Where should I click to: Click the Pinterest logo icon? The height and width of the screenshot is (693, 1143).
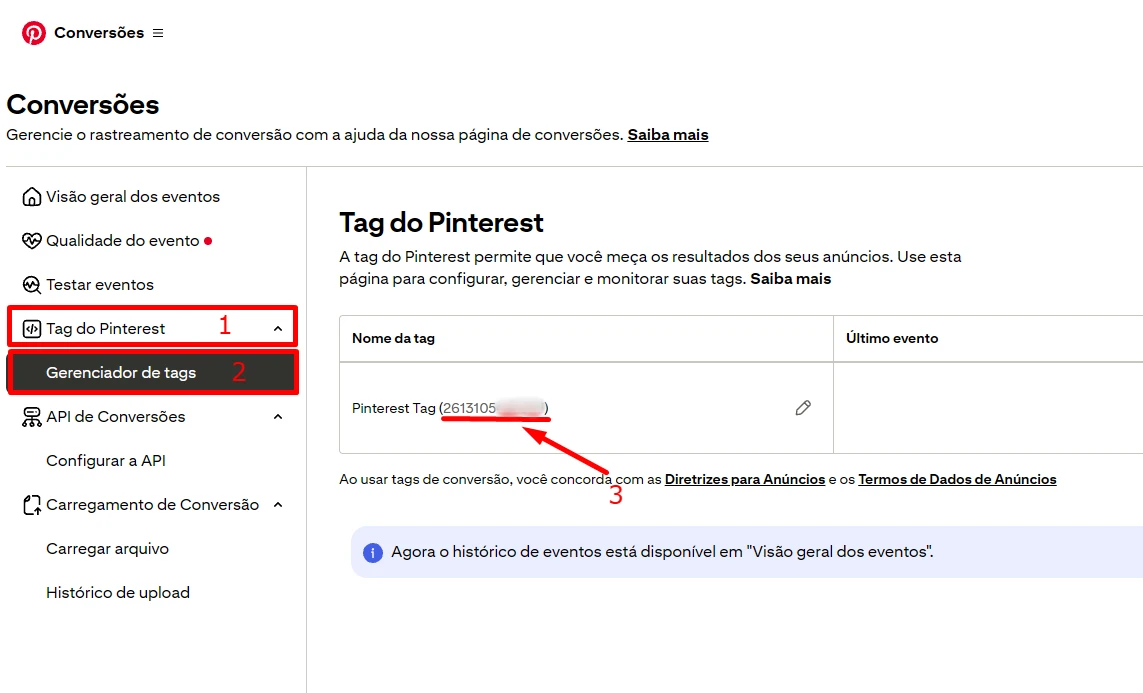[34, 33]
